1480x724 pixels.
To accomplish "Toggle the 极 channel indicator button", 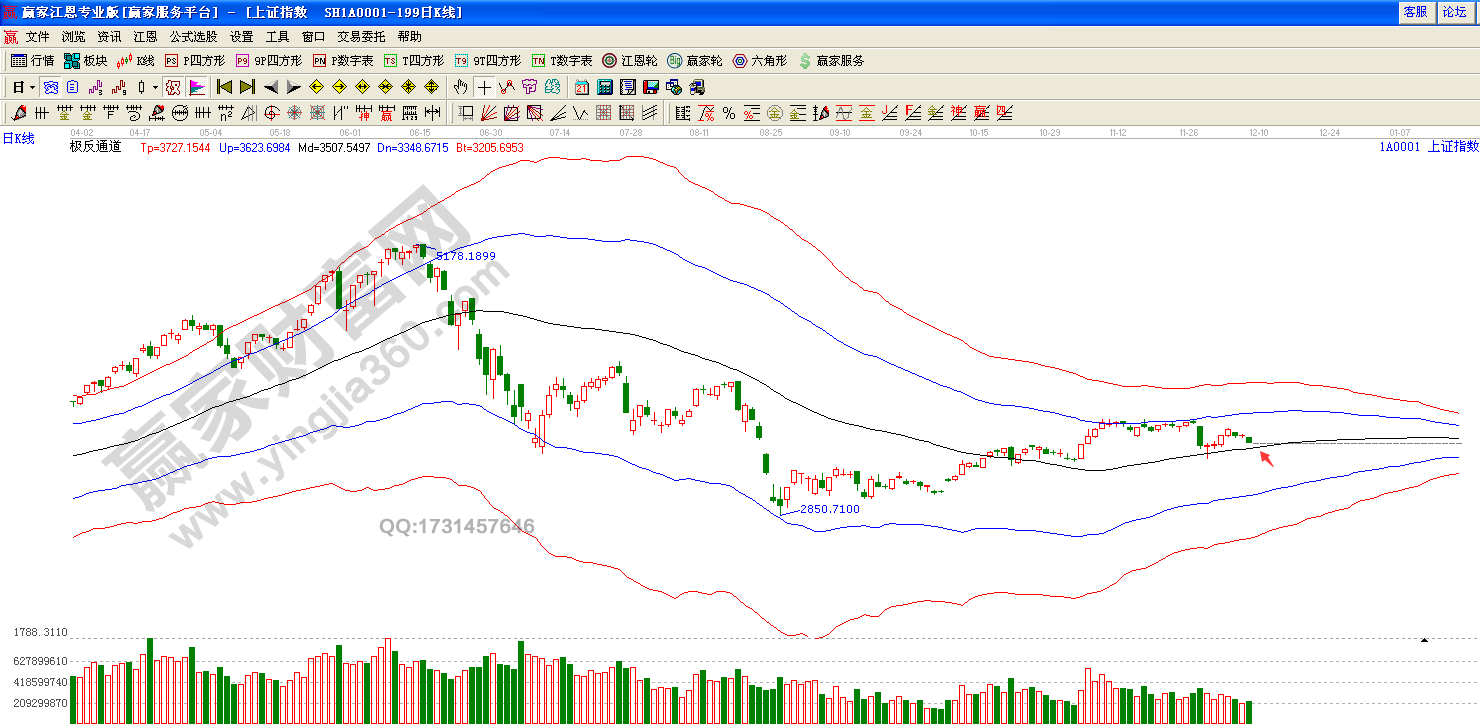I will [x=173, y=87].
